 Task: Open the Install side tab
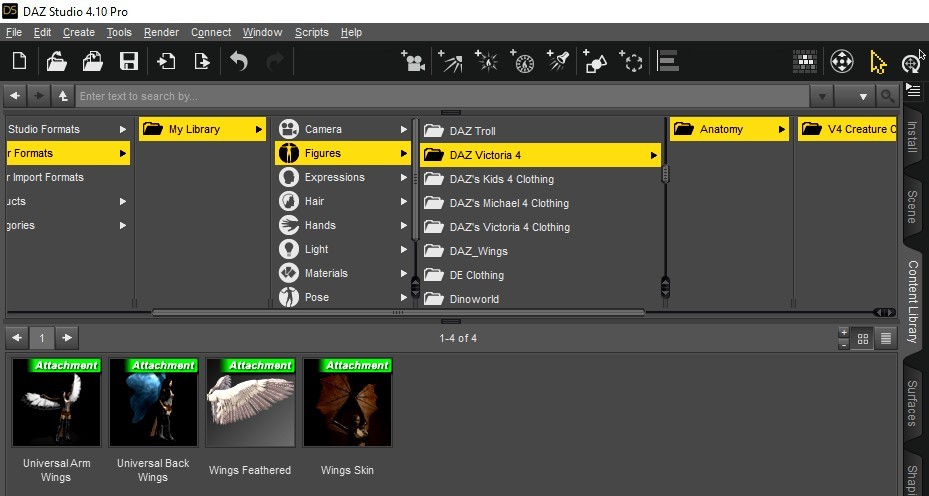[912, 136]
